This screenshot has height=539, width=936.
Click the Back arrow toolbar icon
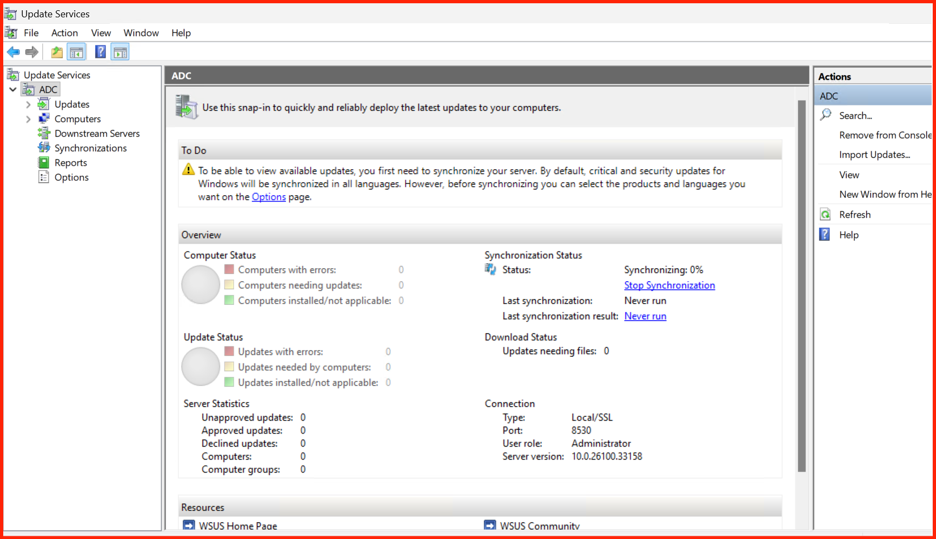[13, 53]
